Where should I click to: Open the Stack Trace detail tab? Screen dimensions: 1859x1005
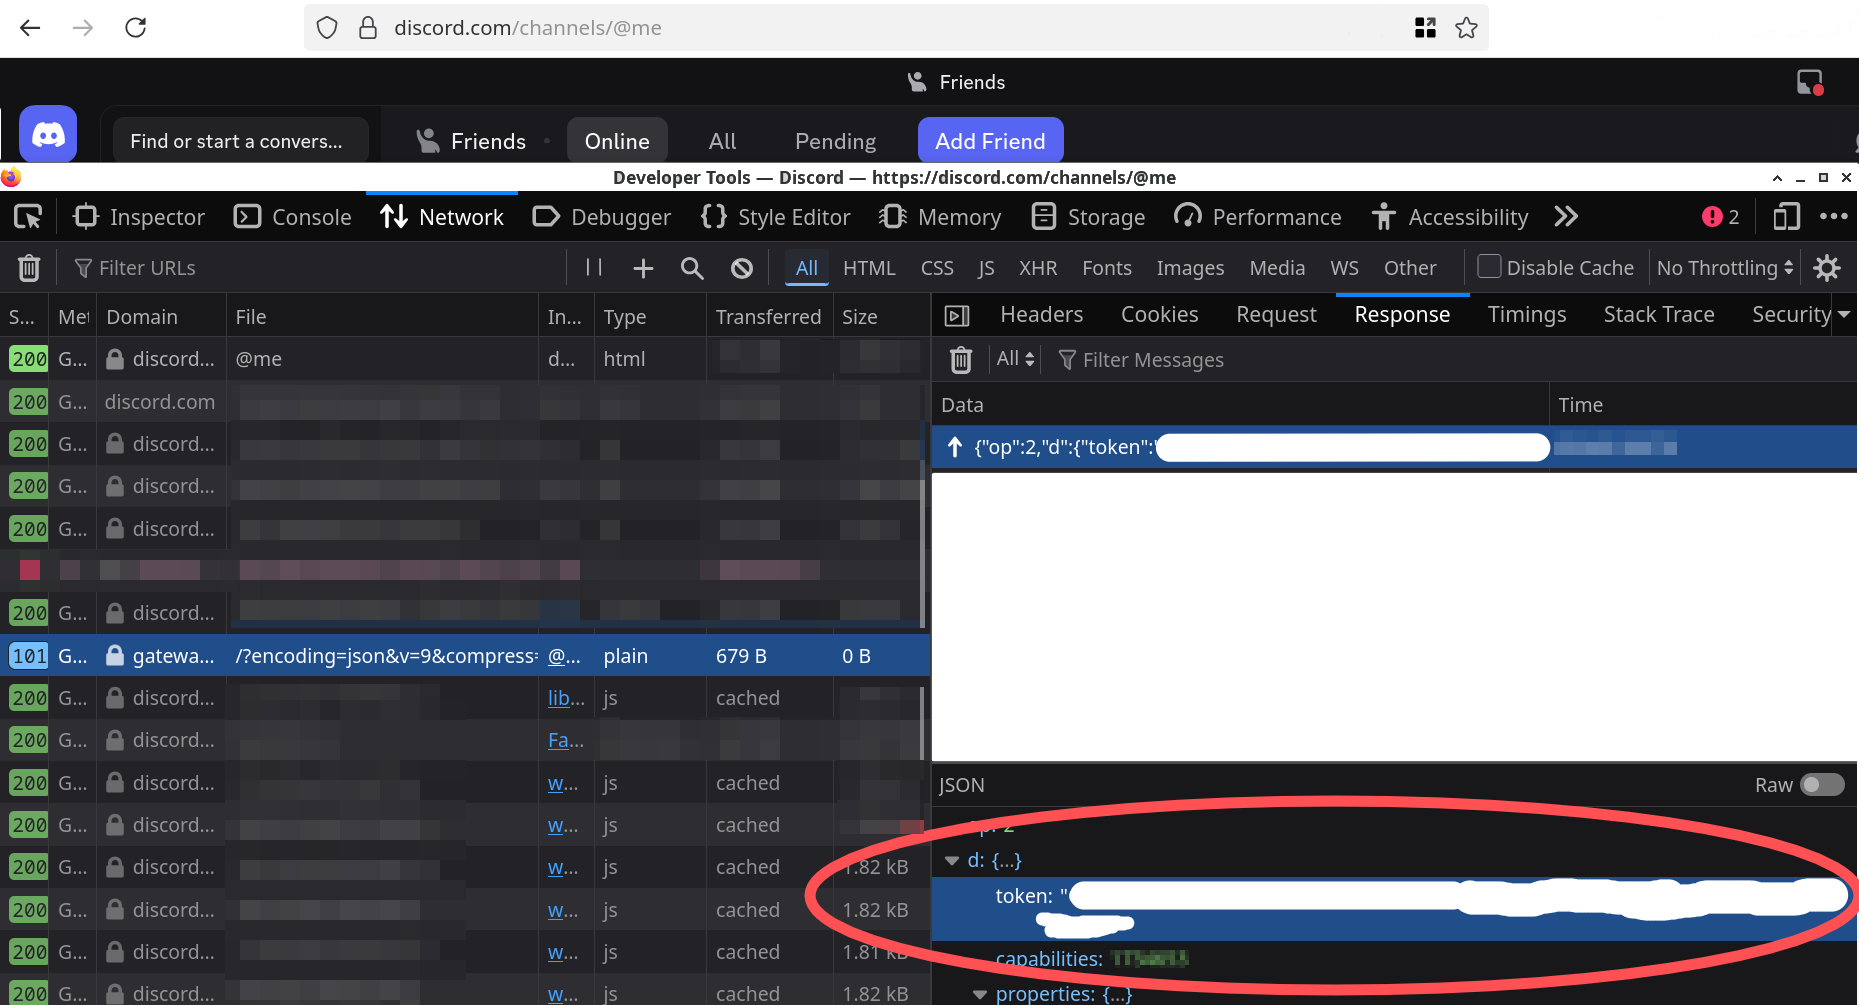click(1659, 315)
